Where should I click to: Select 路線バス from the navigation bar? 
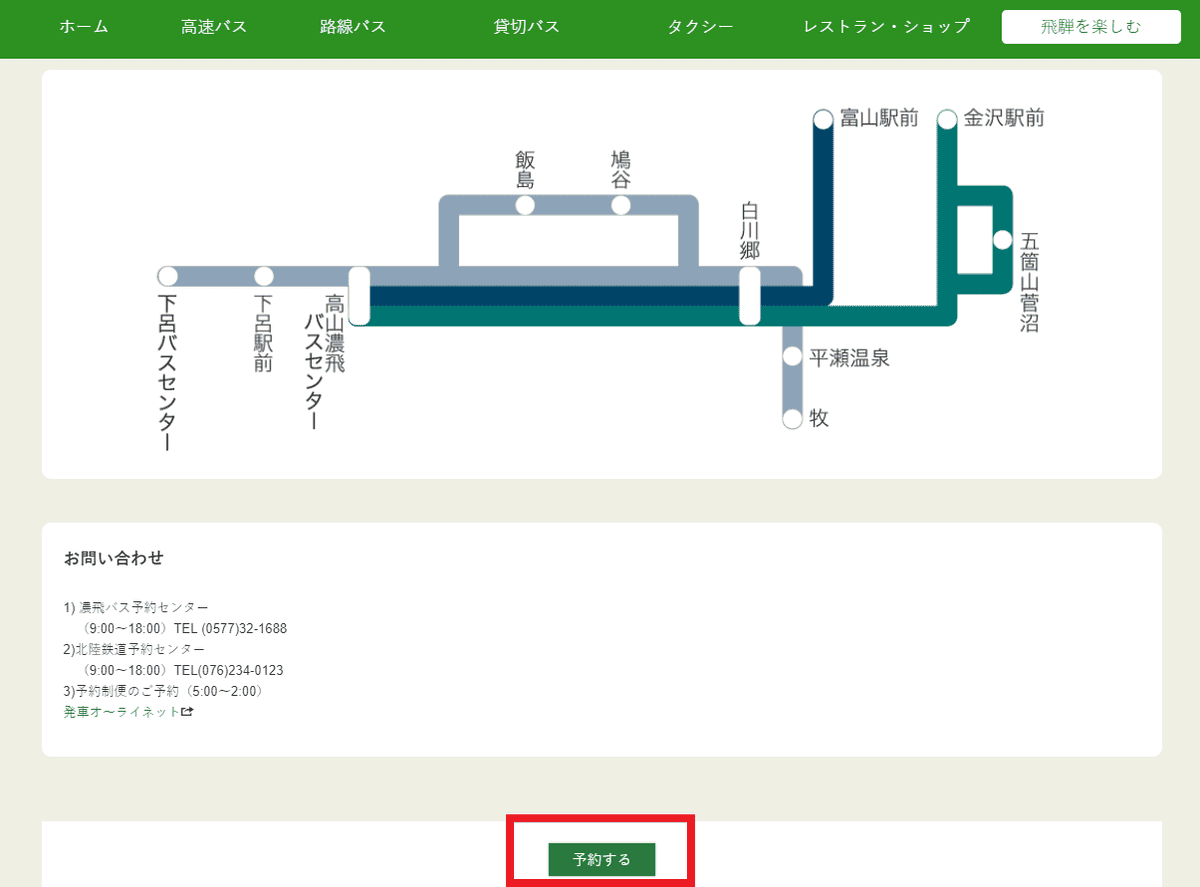pos(352,27)
